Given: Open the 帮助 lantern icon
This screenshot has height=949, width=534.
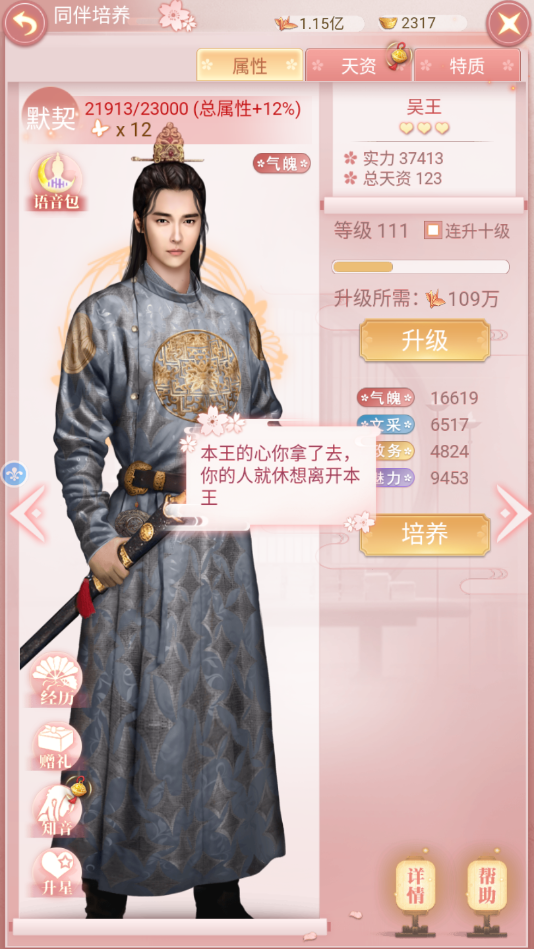Looking at the screenshot, I should click(487, 885).
